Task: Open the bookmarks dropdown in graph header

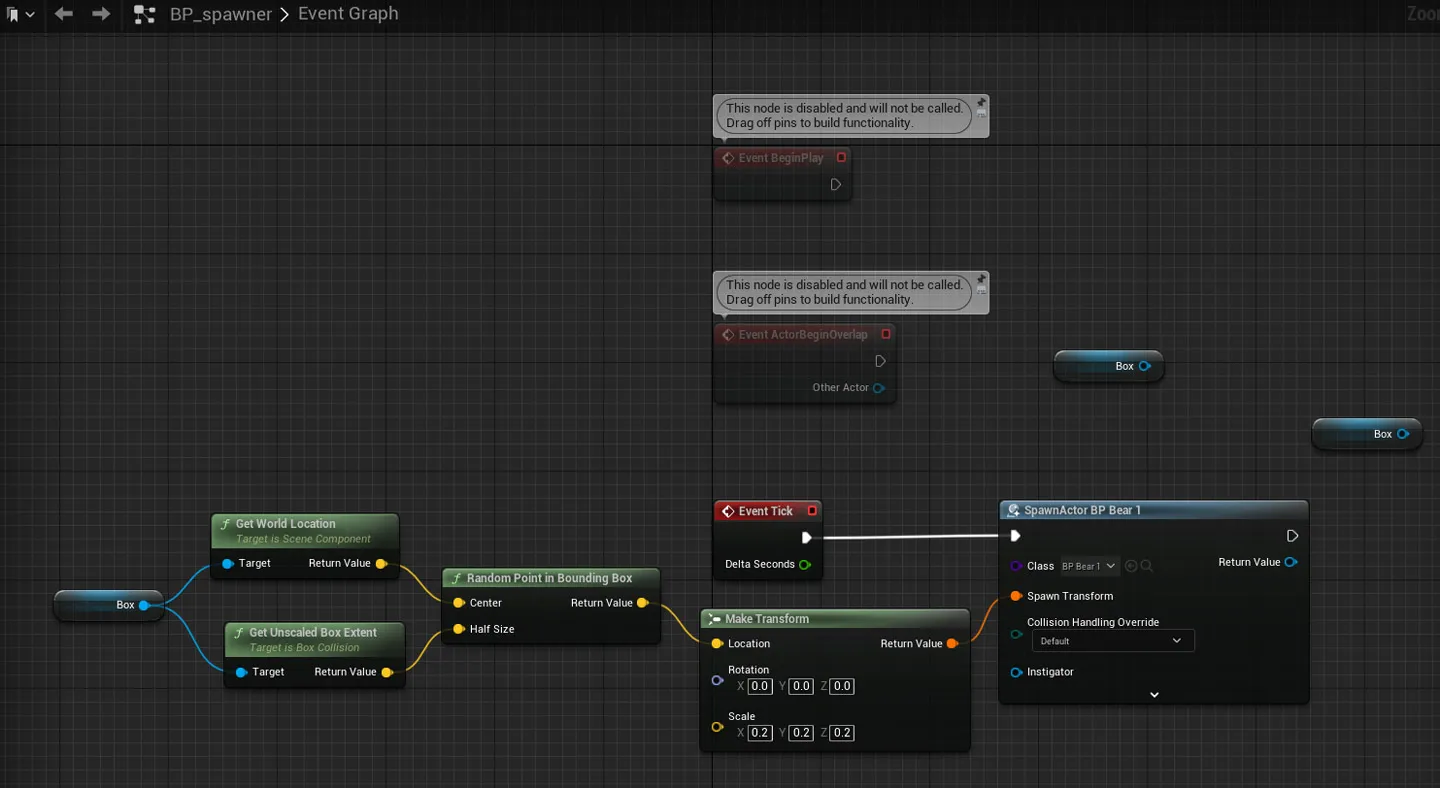Action: click(x=20, y=14)
